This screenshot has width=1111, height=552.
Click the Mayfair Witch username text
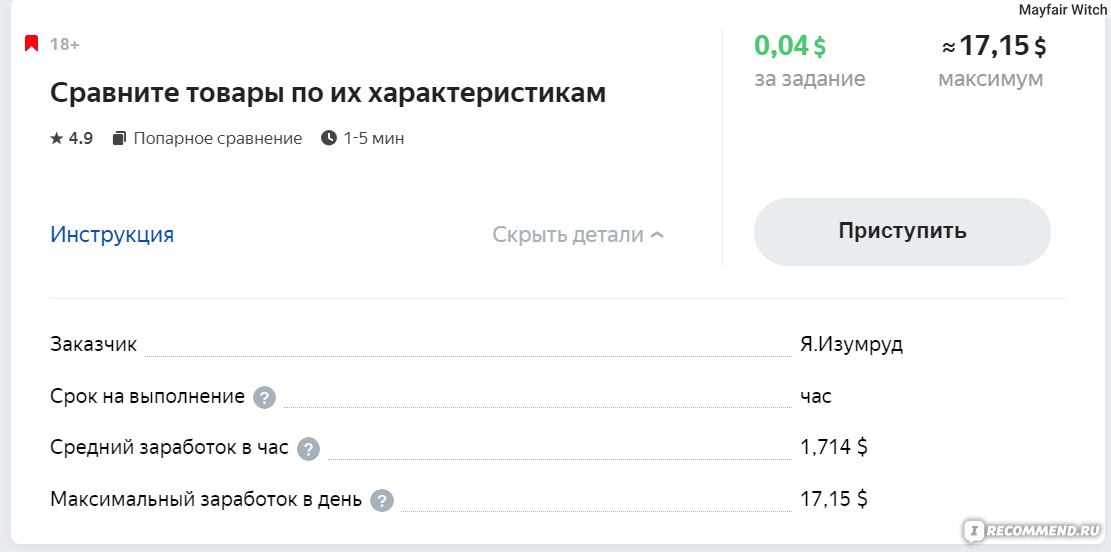click(1062, 10)
